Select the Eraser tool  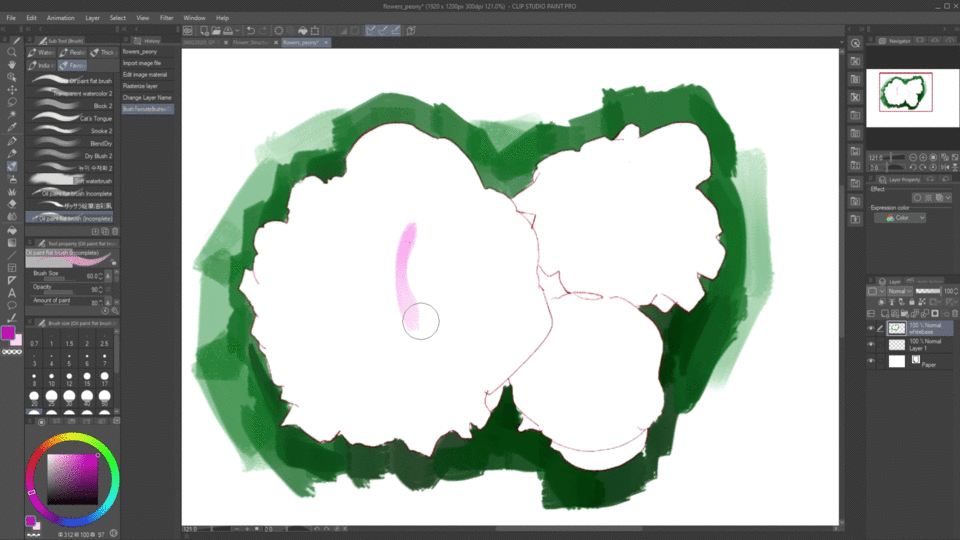point(12,204)
